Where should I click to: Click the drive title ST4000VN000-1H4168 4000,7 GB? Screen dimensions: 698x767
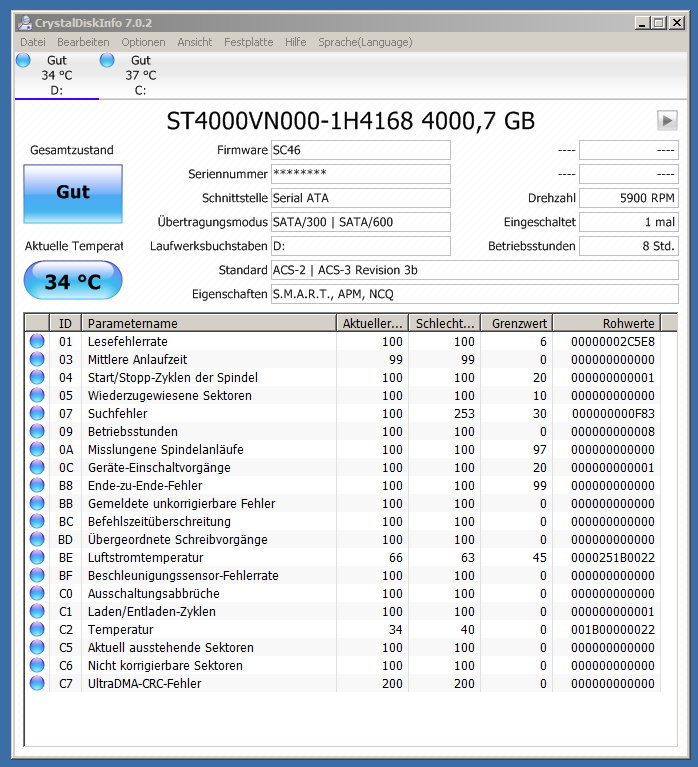351,121
